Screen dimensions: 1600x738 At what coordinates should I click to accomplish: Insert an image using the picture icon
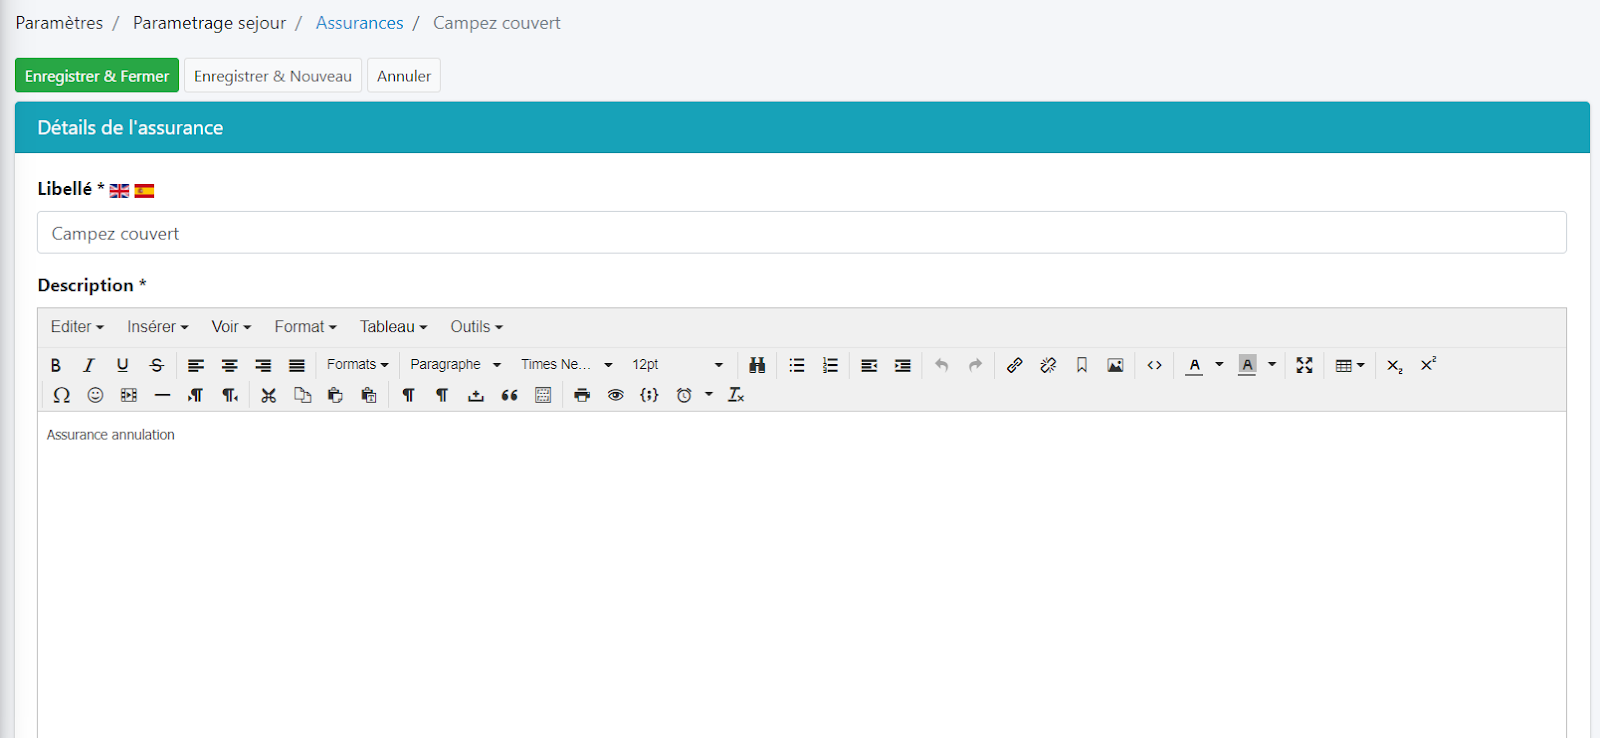1115,365
